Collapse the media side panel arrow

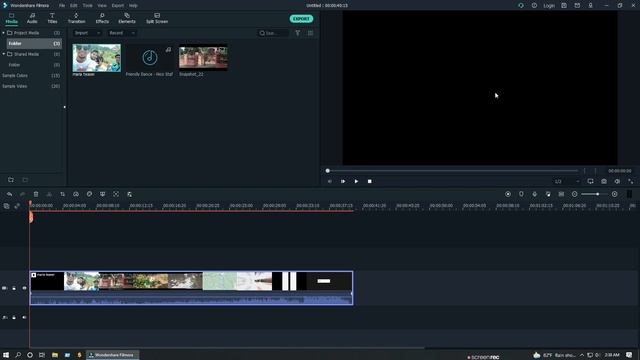[x=64, y=107]
